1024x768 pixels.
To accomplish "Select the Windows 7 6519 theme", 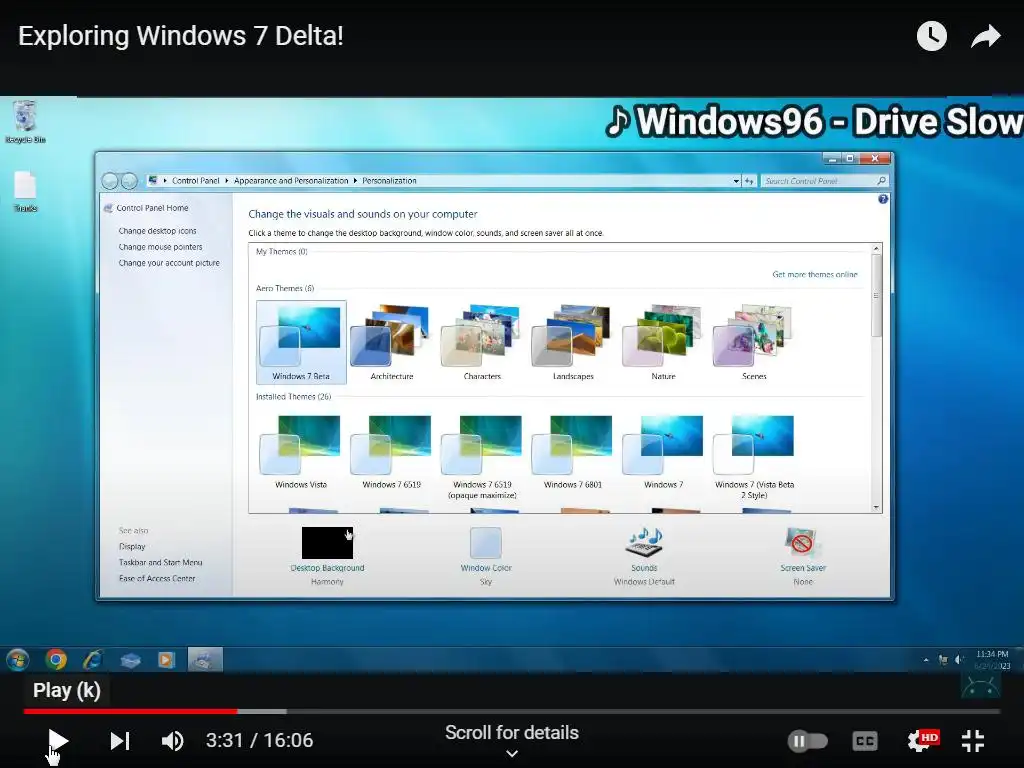I will (x=391, y=453).
